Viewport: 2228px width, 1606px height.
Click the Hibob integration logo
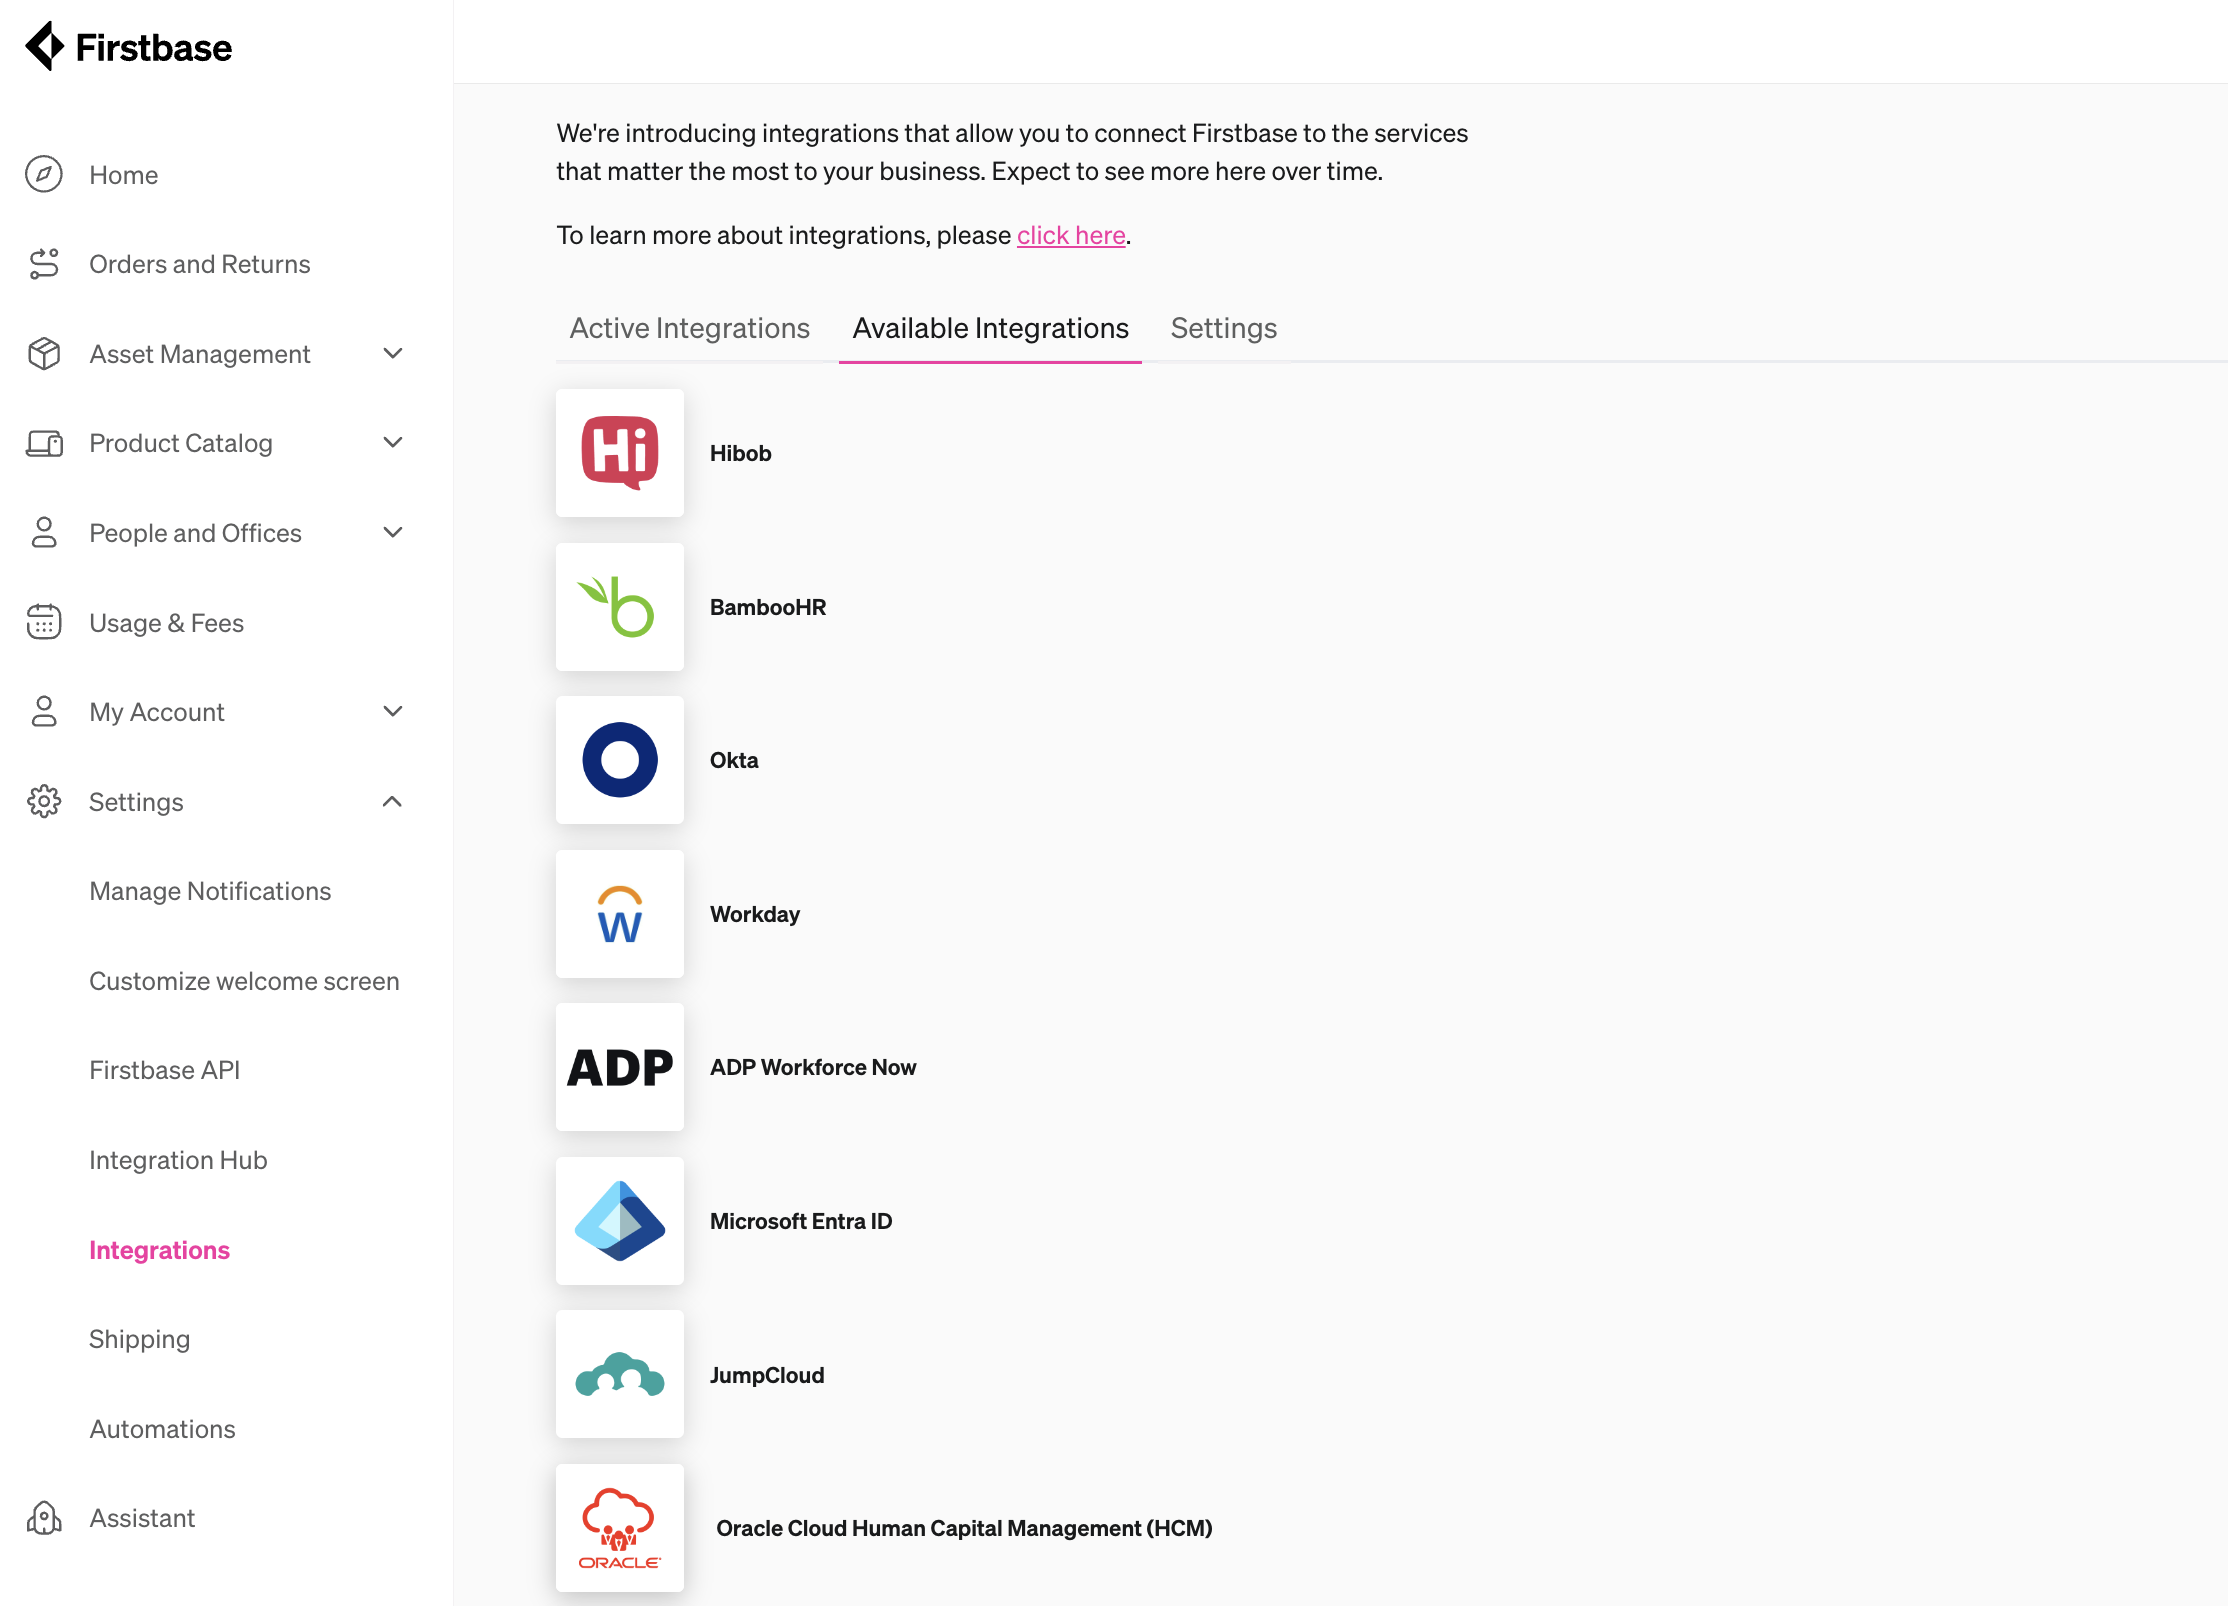click(x=620, y=453)
